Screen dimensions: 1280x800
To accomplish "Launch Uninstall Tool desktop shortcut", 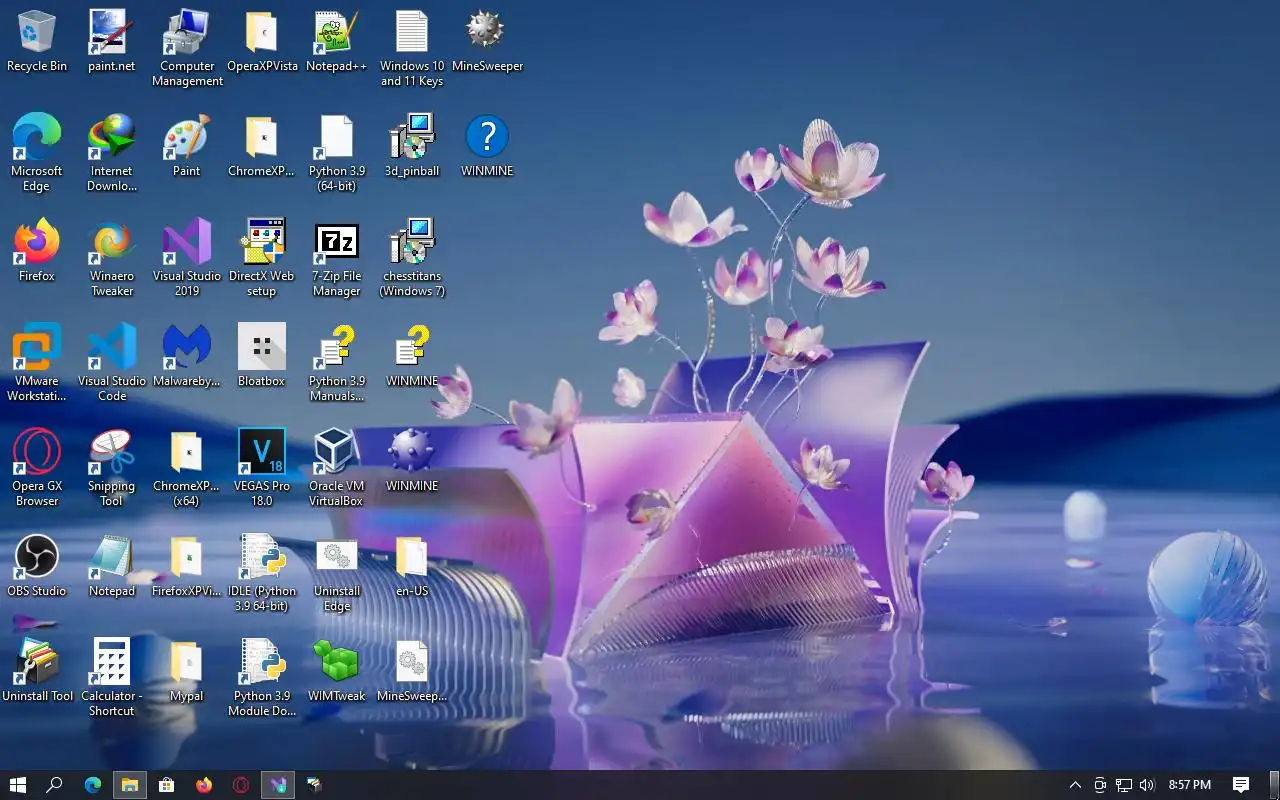I will click(x=37, y=671).
